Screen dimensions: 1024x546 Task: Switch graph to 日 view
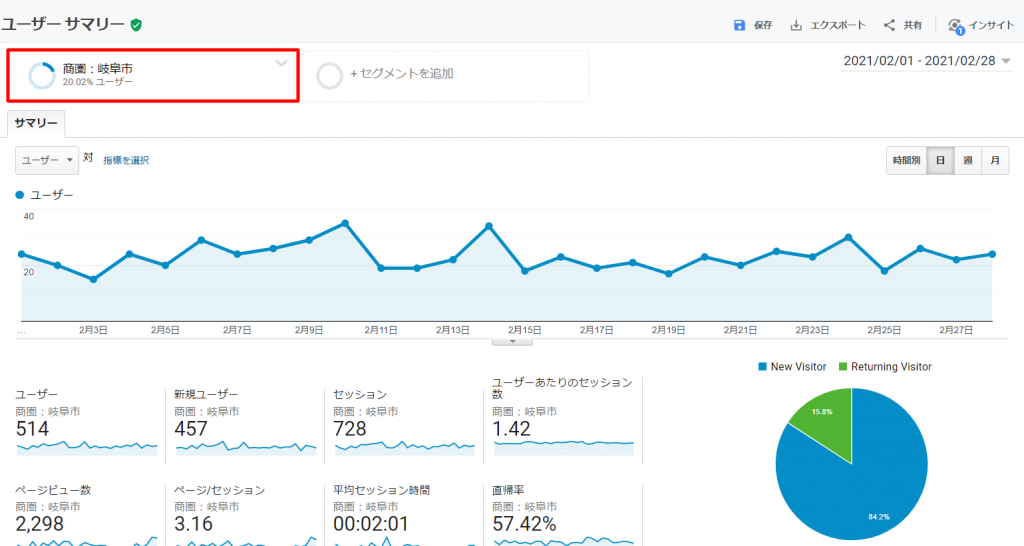940,161
